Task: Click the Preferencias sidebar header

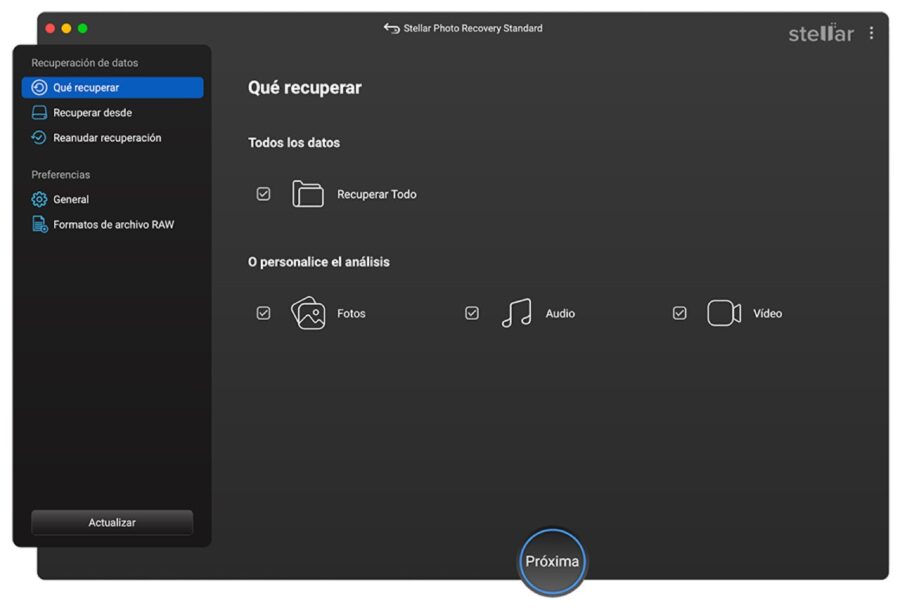Action: (x=60, y=174)
